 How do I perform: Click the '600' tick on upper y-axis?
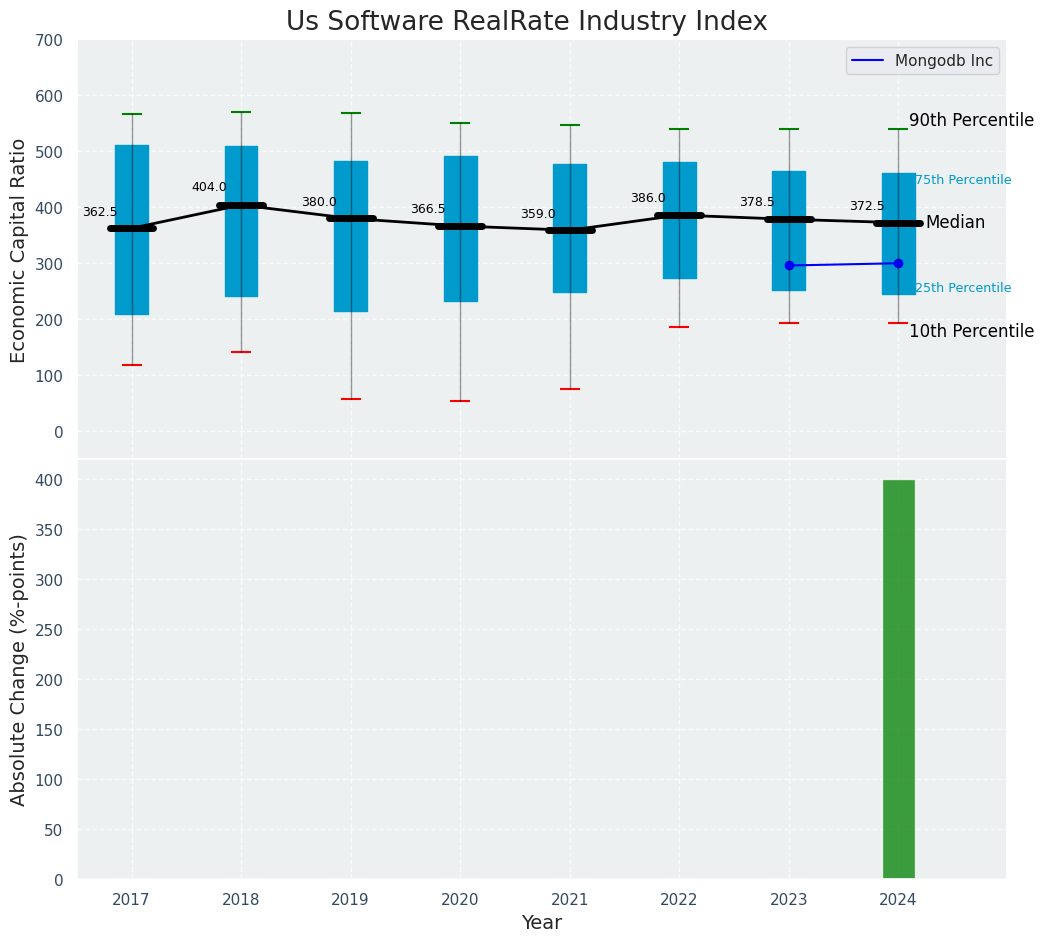tap(49, 97)
